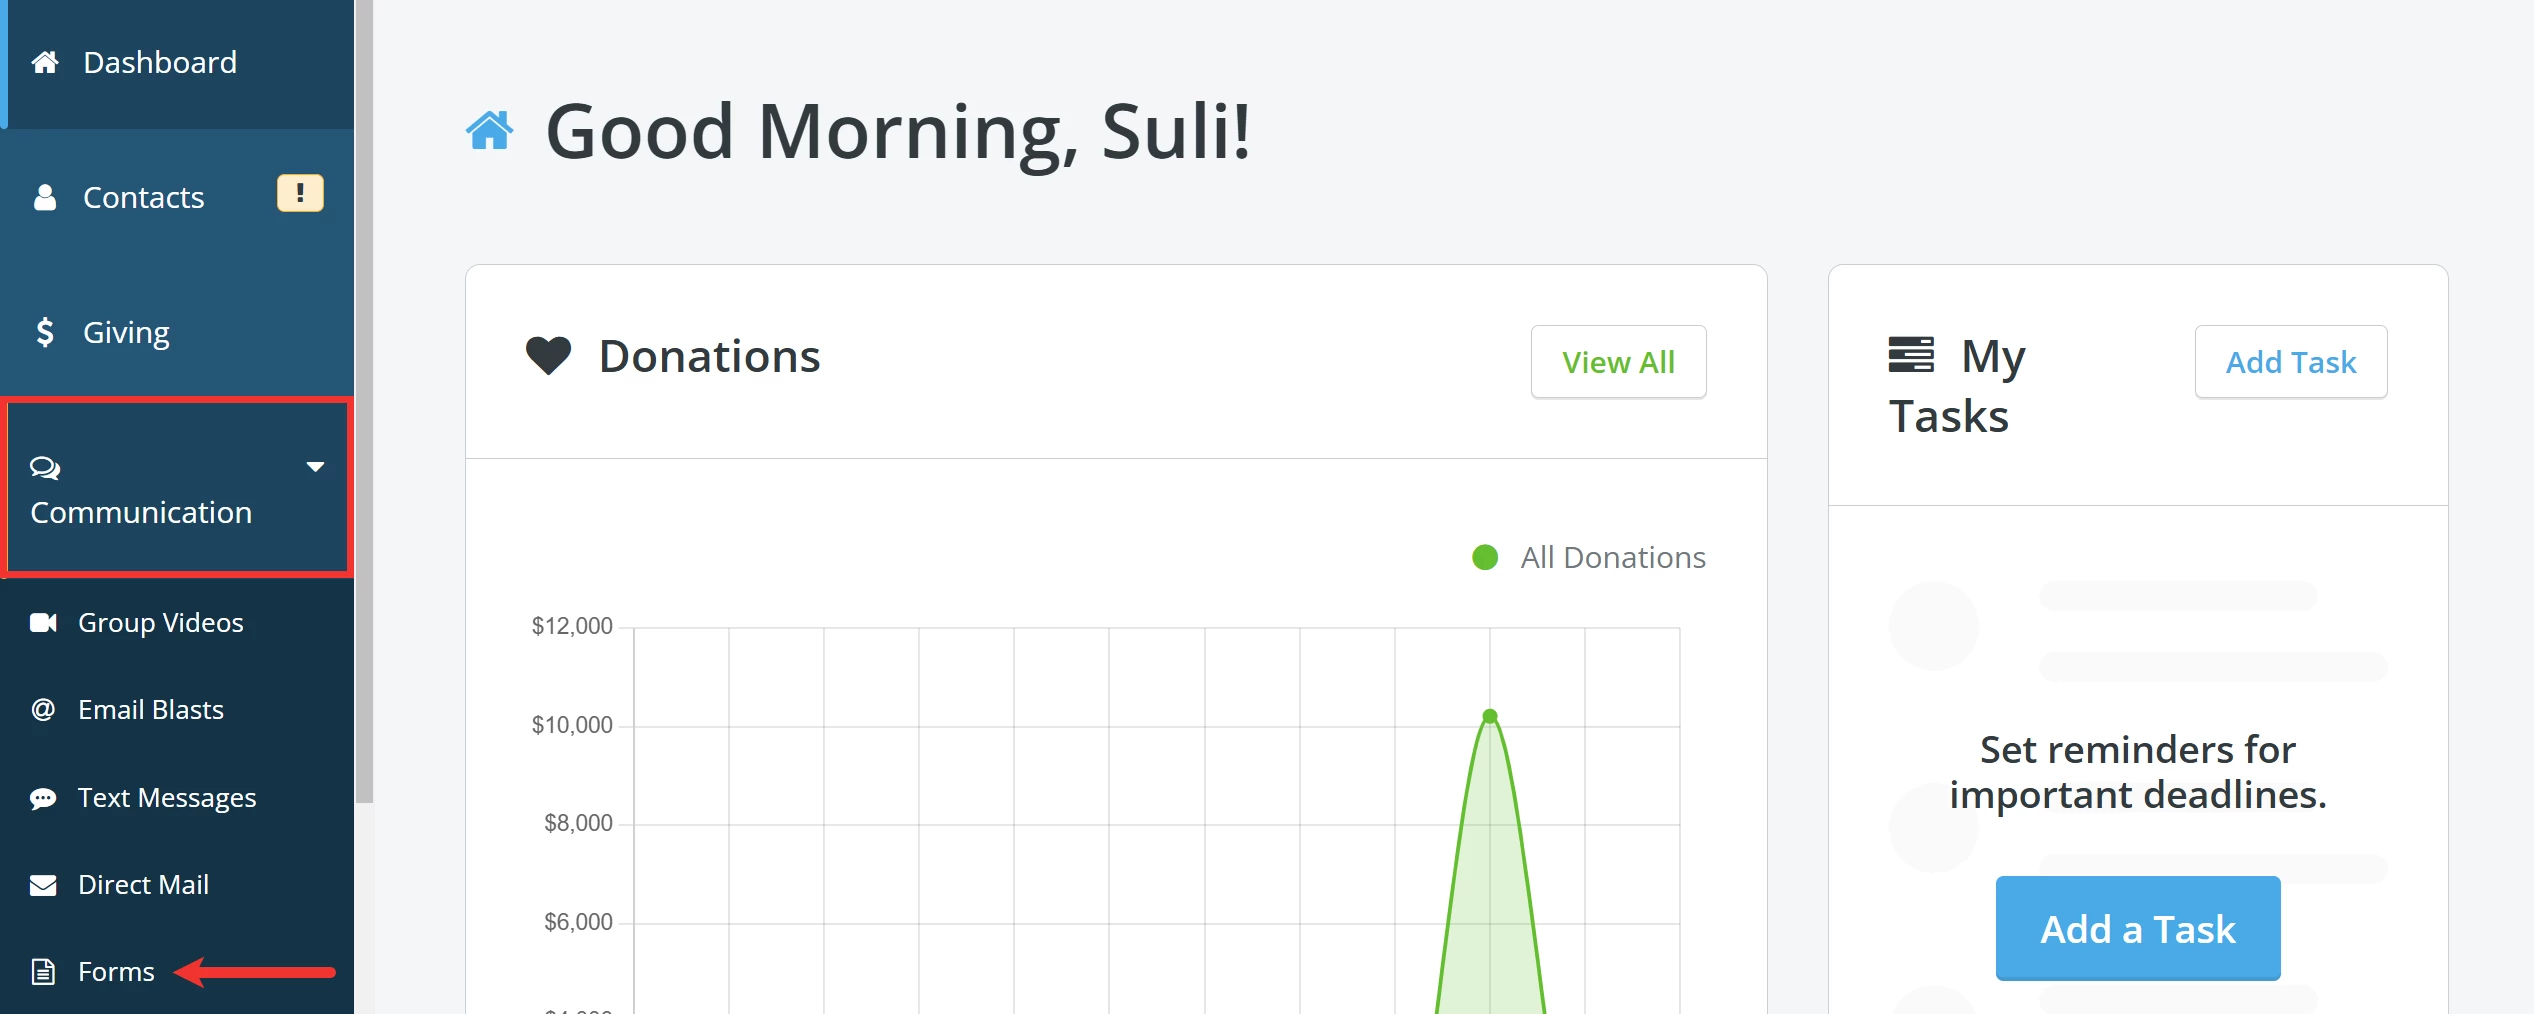Toggle the All Donations legend green dot
The height and width of the screenshot is (1014, 2534).
[x=1485, y=558]
